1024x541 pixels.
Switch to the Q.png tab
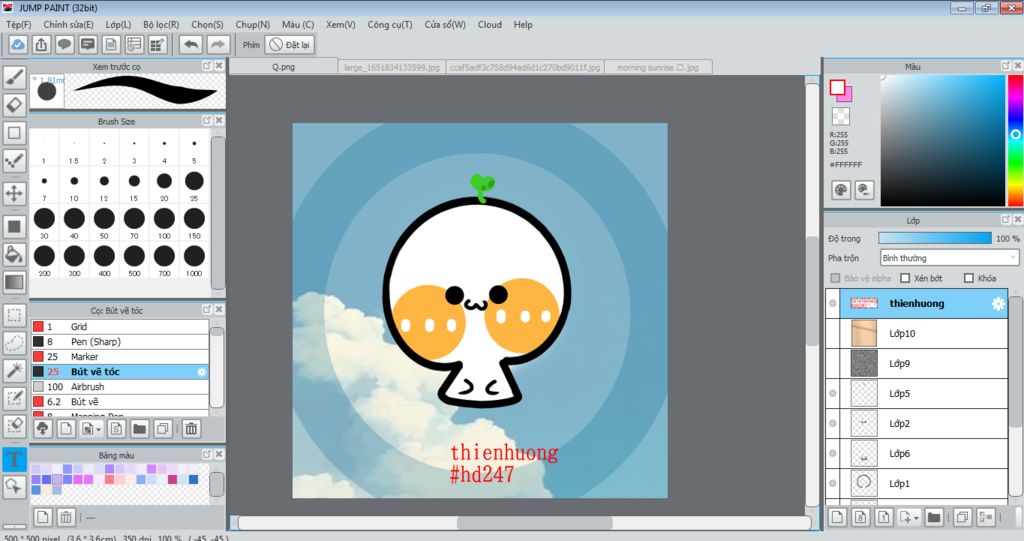(x=283, y=67)
